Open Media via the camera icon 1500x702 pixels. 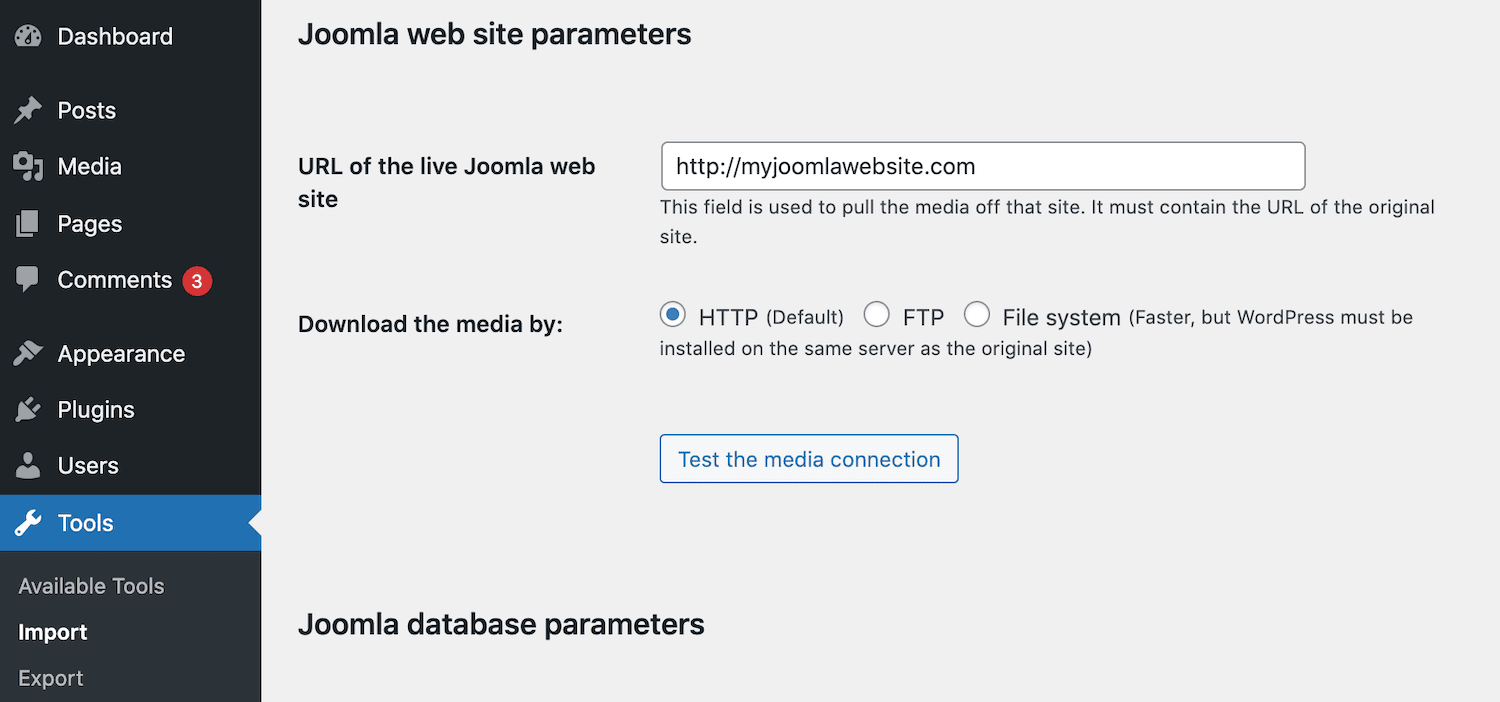27,167
